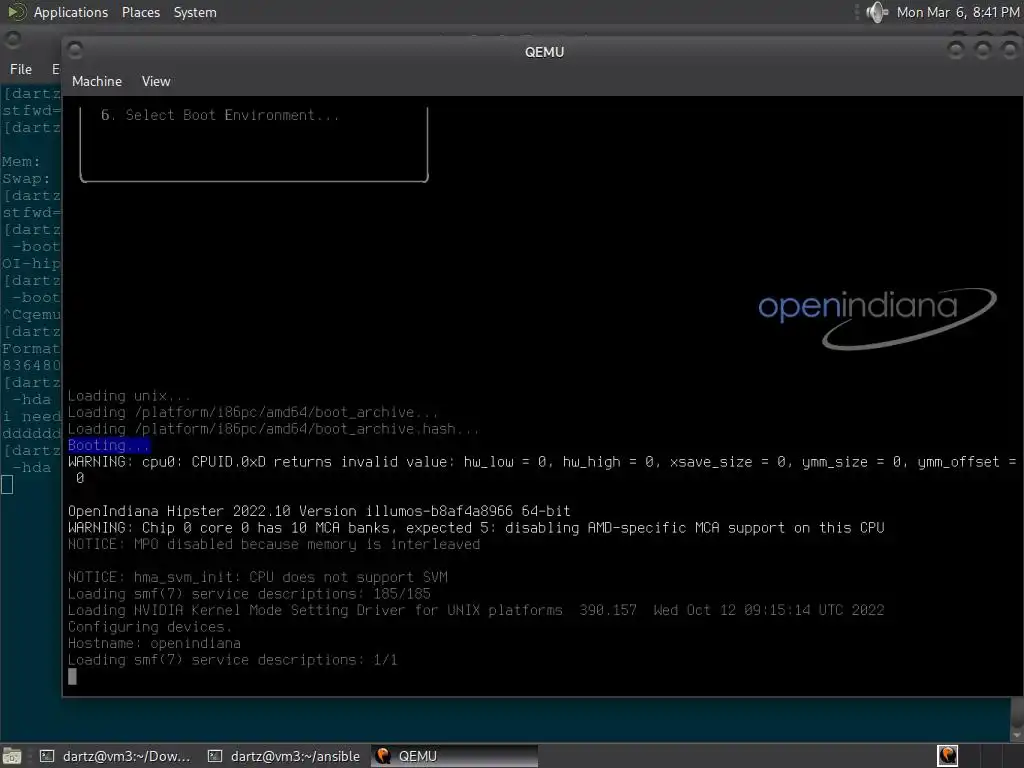Viewport: 1024px width, 768px height.
Task: Open the View menu in QEMU
Action: 155,82
